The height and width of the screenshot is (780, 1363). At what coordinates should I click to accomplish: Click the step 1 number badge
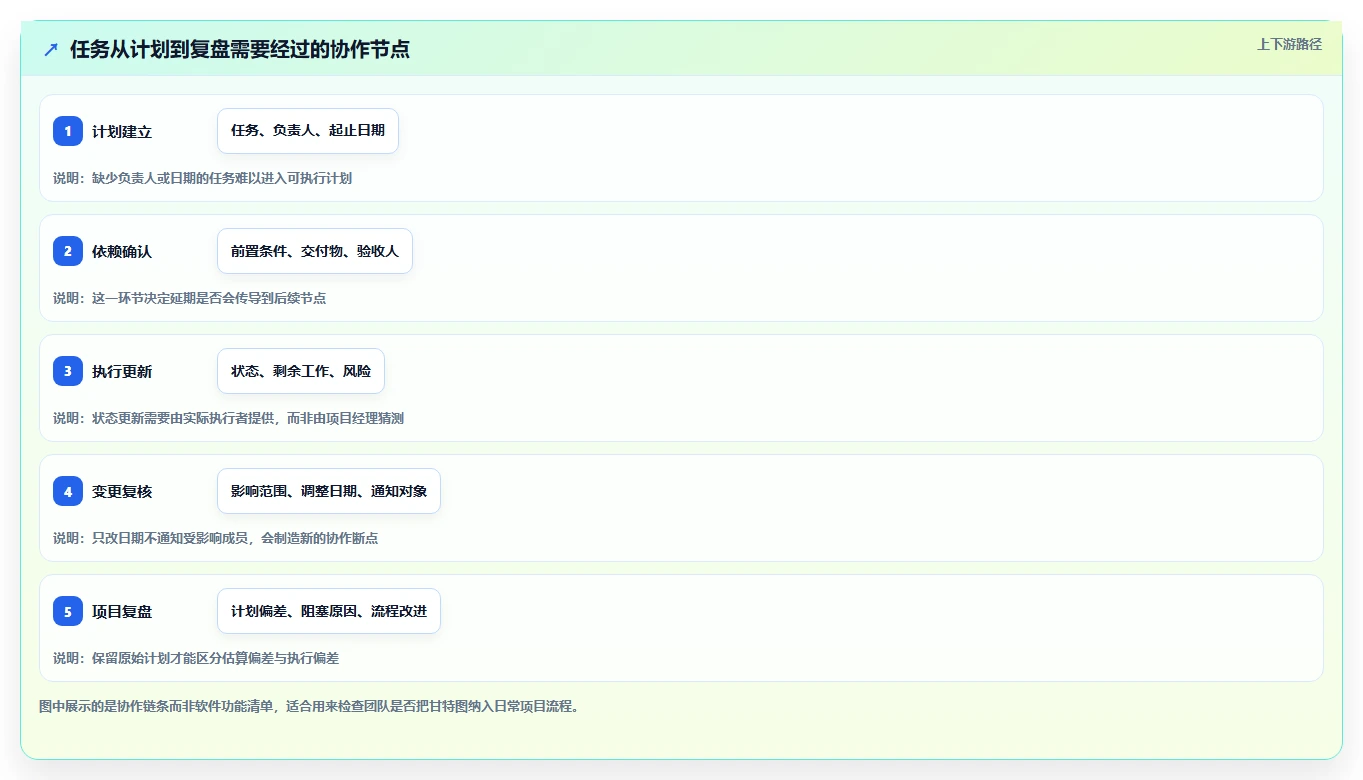pyautogui.click(x=68, y=131)
